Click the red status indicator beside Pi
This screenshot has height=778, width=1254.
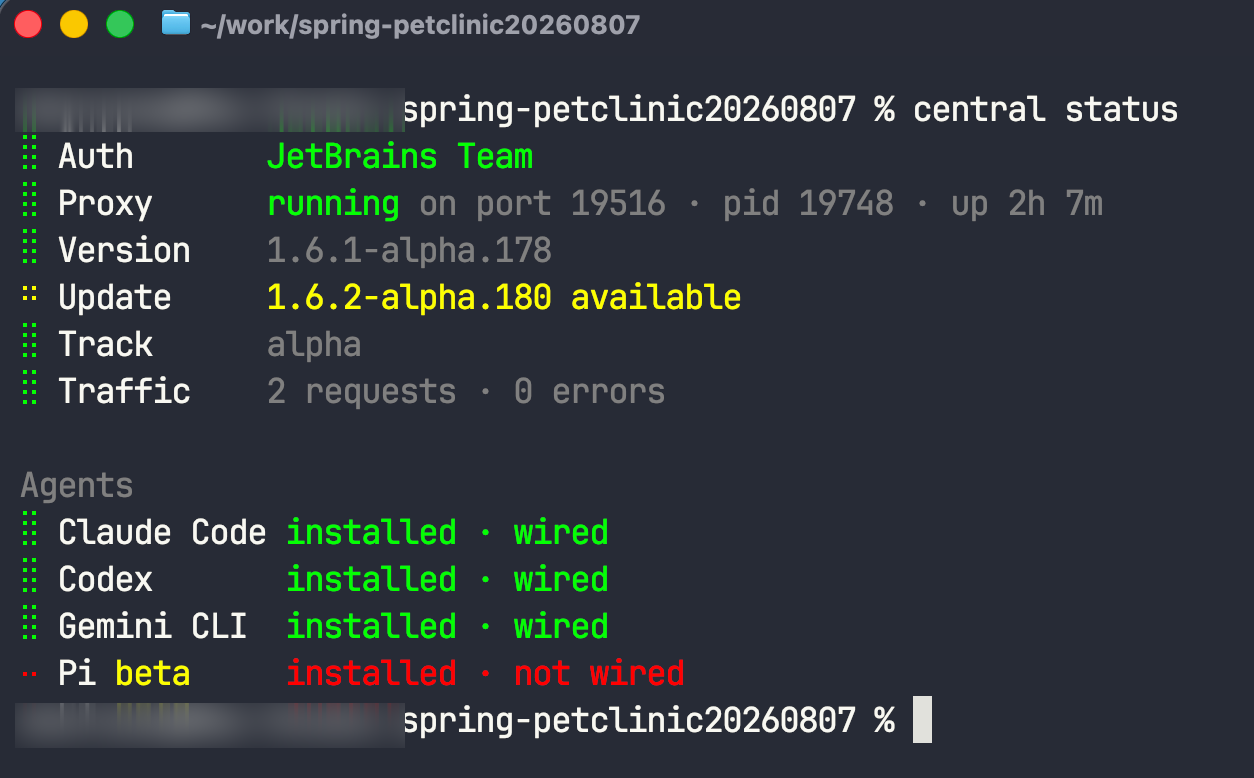(30, 673)
